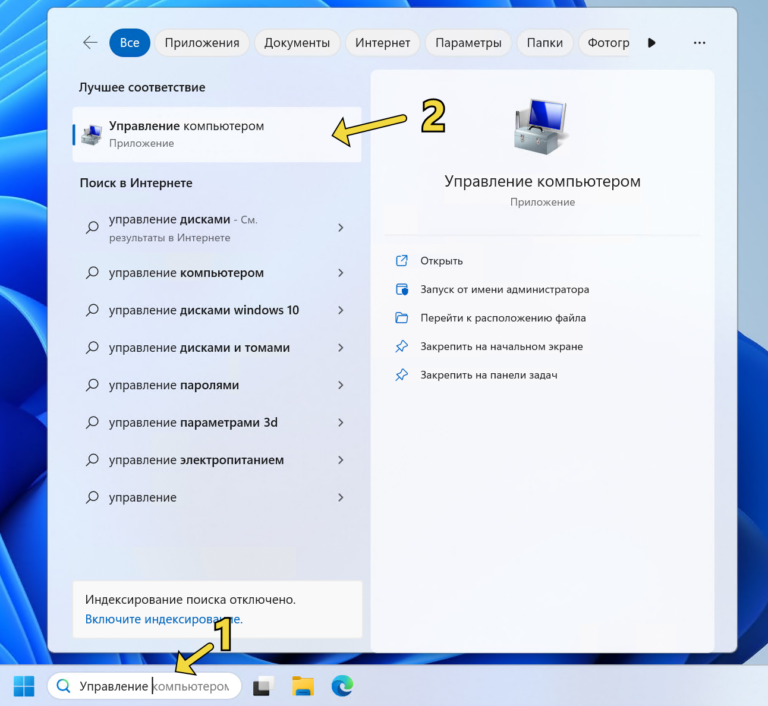The height and width of the screenshot is (706, 768).
Task: Select управление параметрами 3d text
Action: pyautogui.click(x=193, y=422)
